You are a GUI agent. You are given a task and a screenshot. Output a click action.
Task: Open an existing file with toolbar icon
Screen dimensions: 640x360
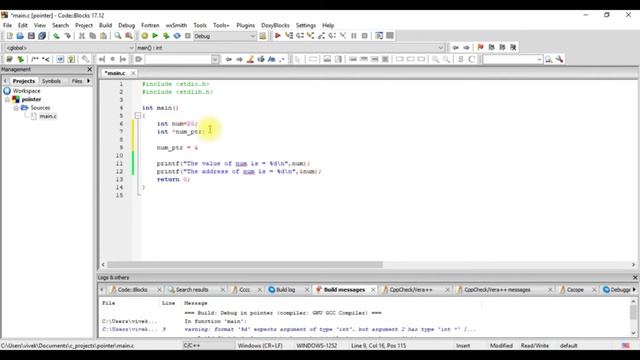coord(20,36)
